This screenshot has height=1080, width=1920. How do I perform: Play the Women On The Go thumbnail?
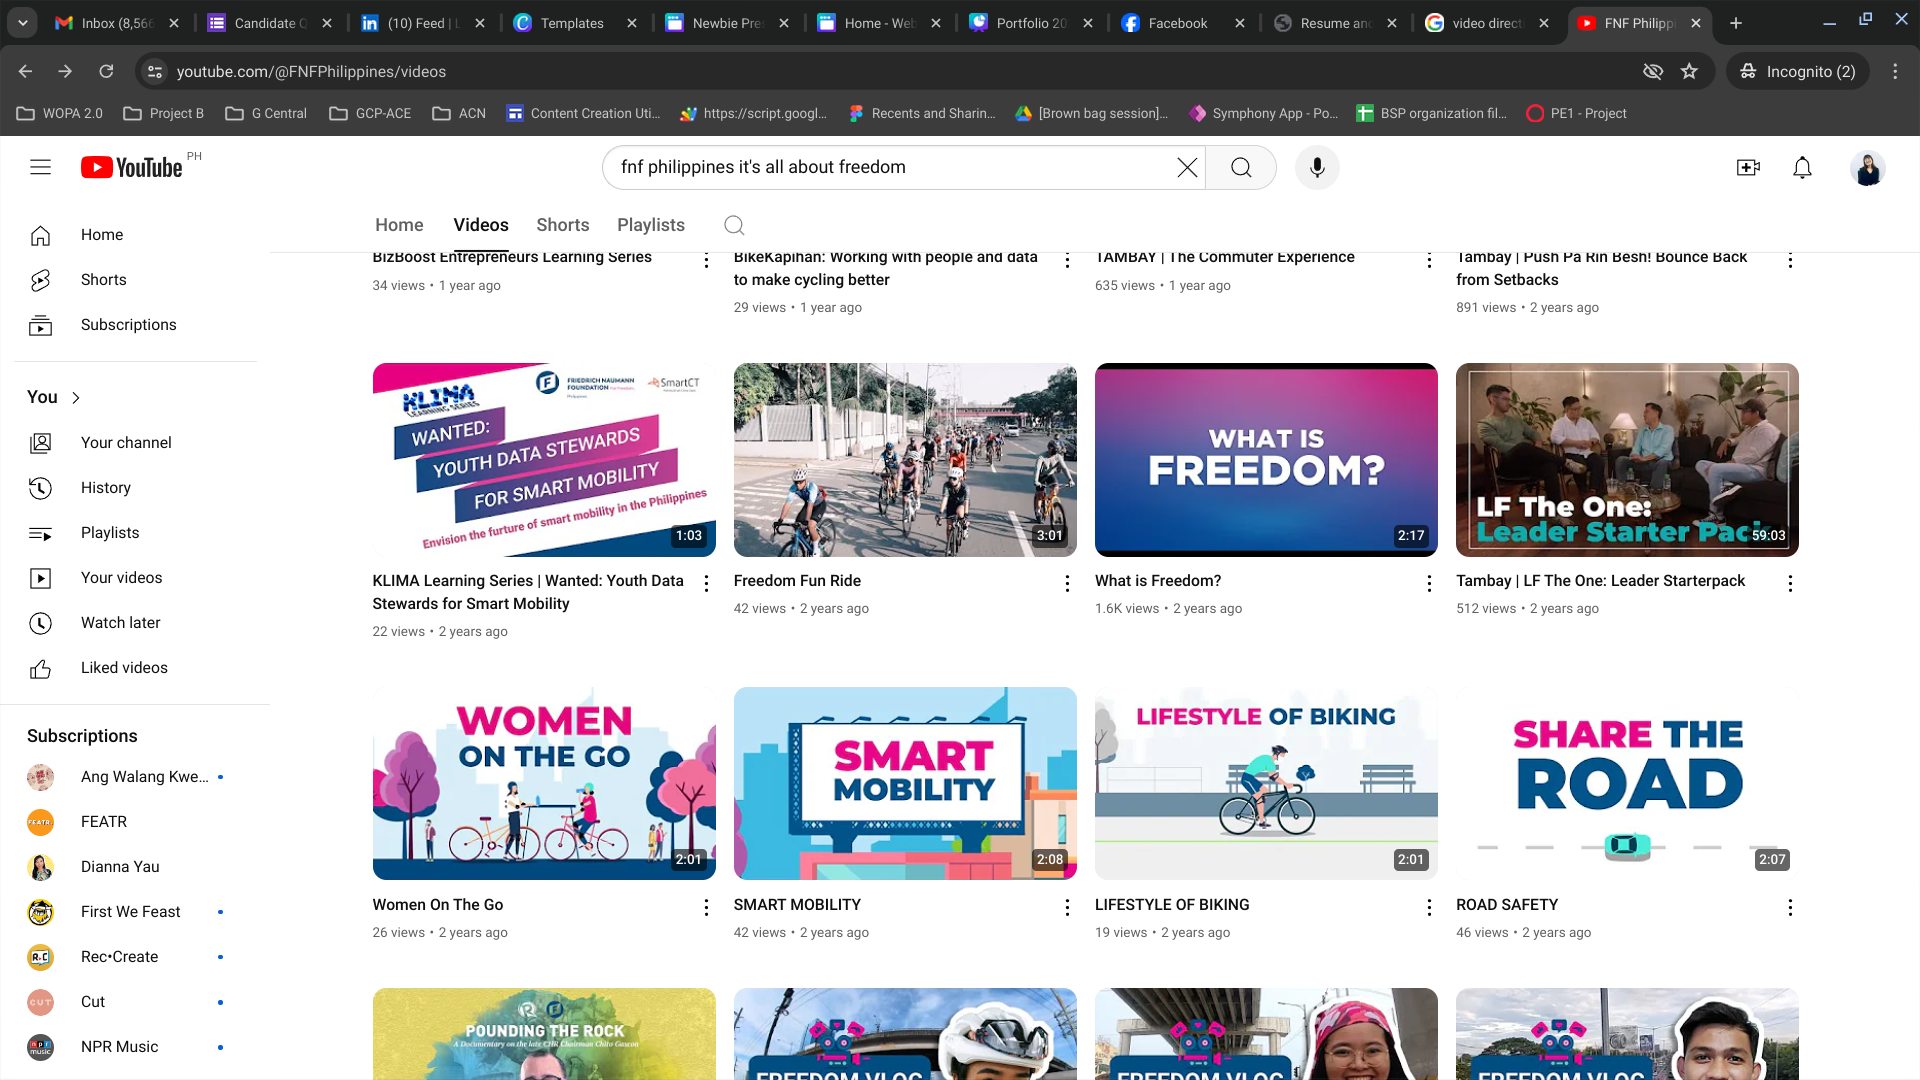(x=544, y=784)
